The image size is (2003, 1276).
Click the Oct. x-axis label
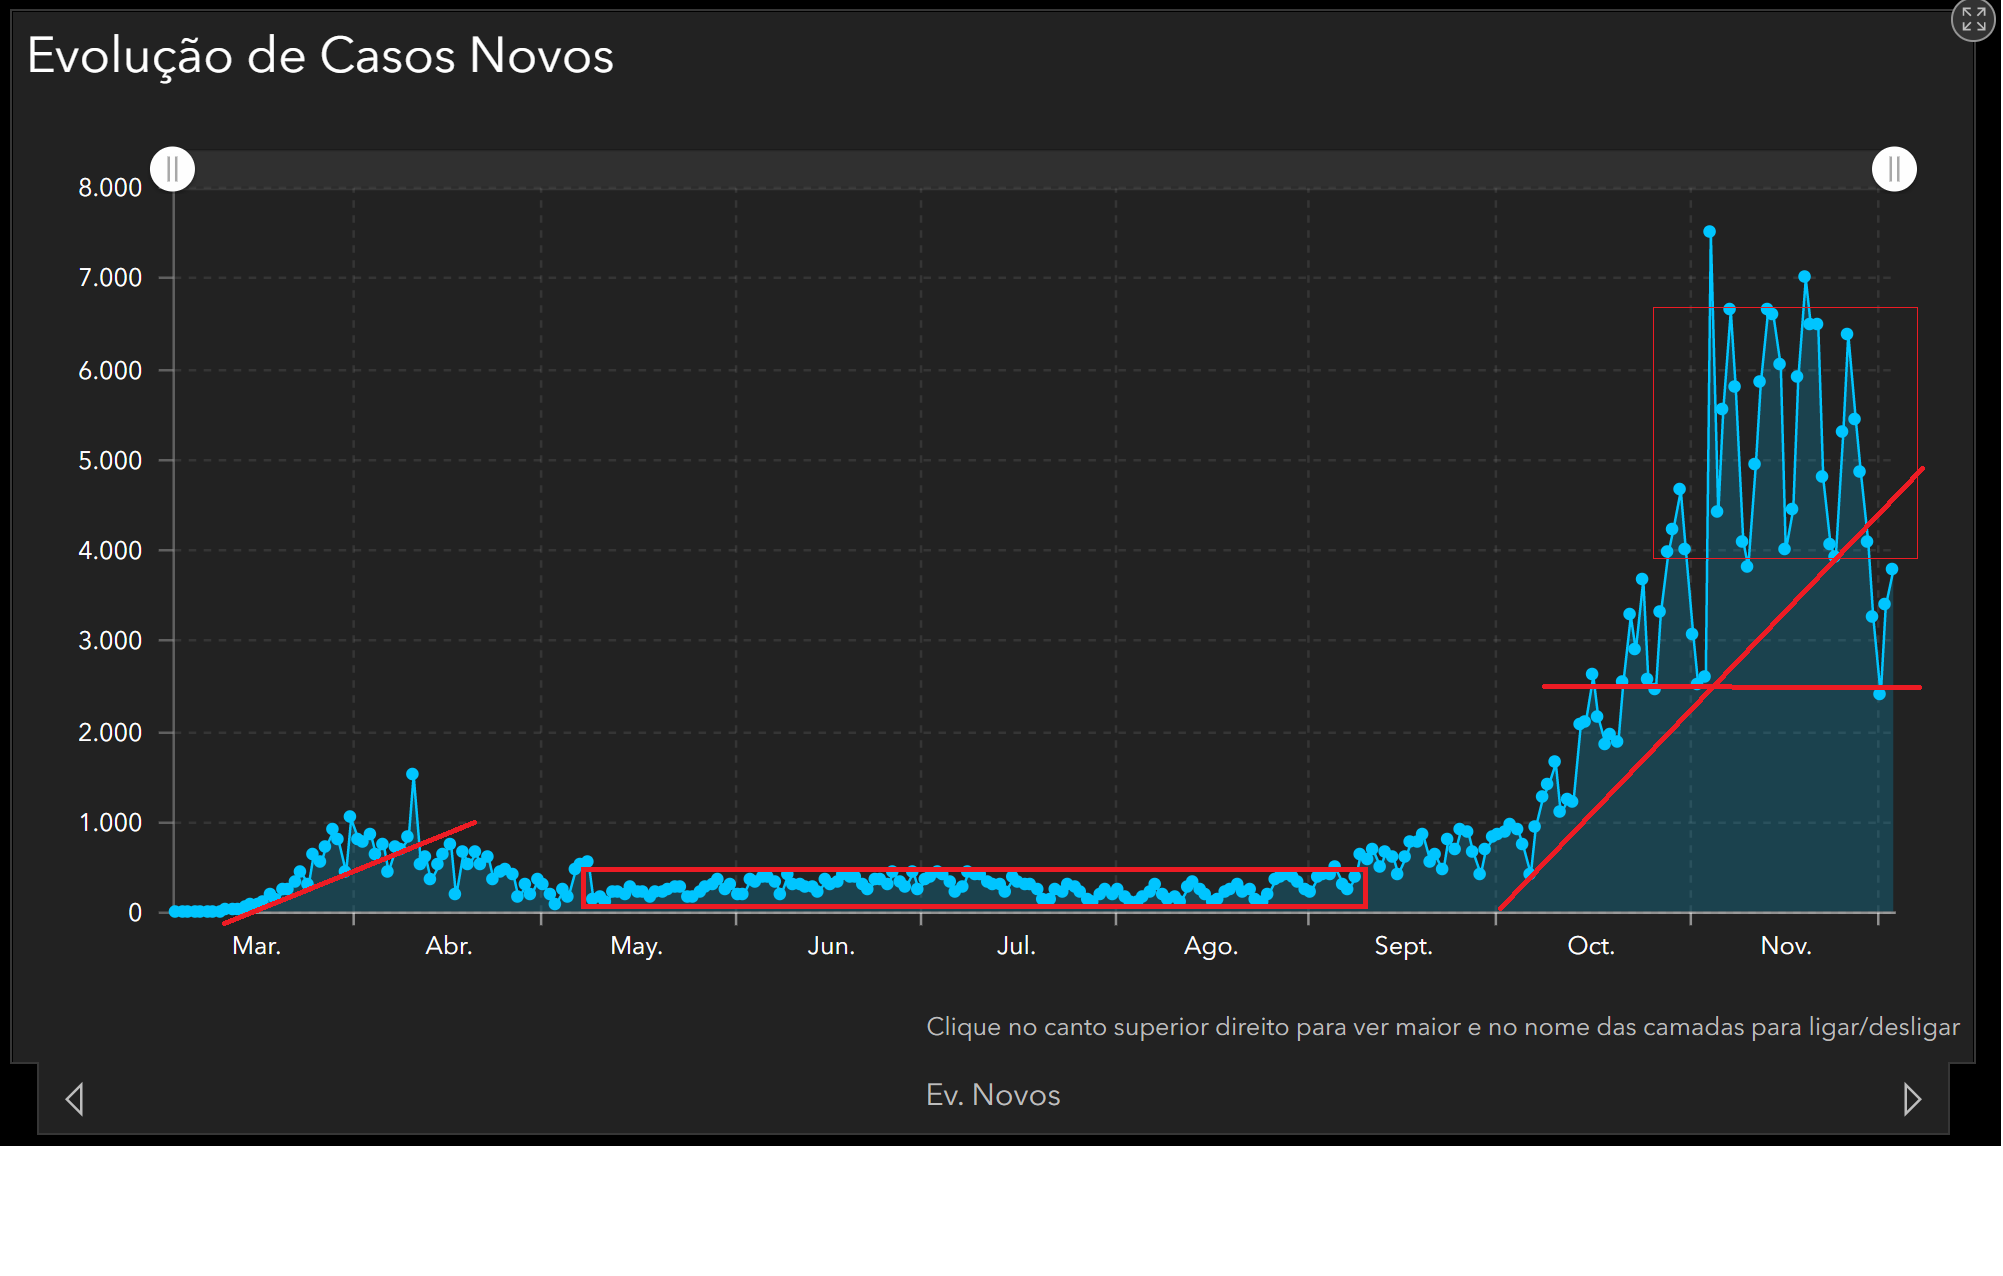[x=1590, y=946]
